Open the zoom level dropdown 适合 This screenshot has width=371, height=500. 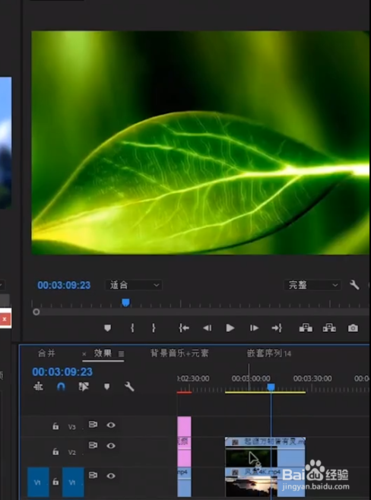134,285
